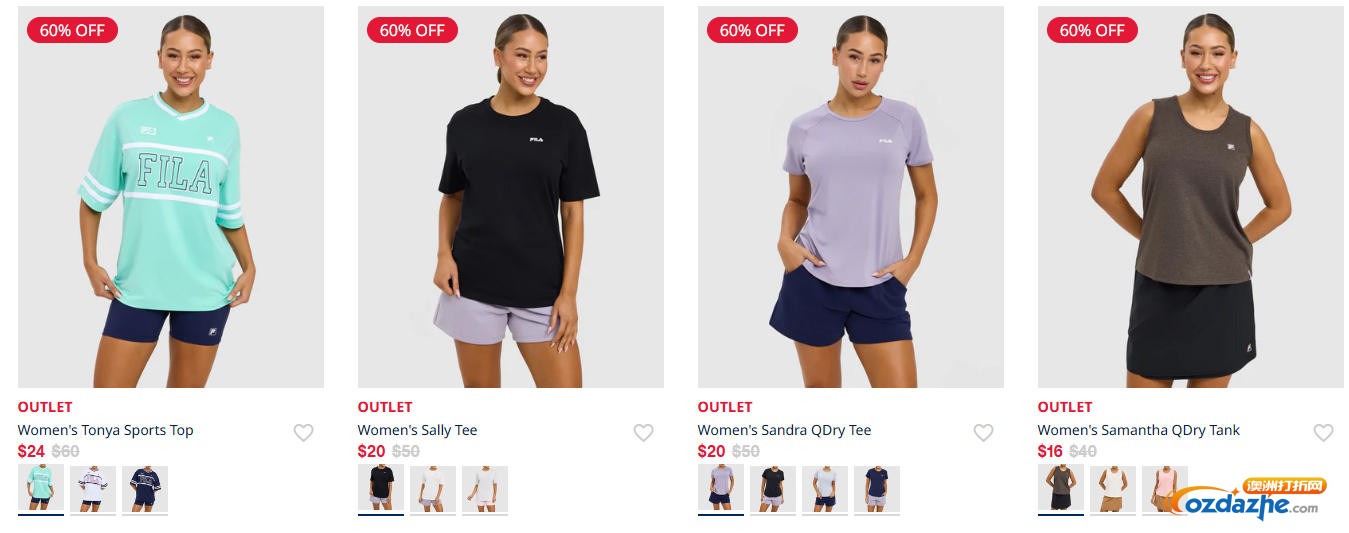View the large brown Samantha Tank photo
Viewport: 1349px width, 533px height.
pyautogui.click(x=1191, y=197)
